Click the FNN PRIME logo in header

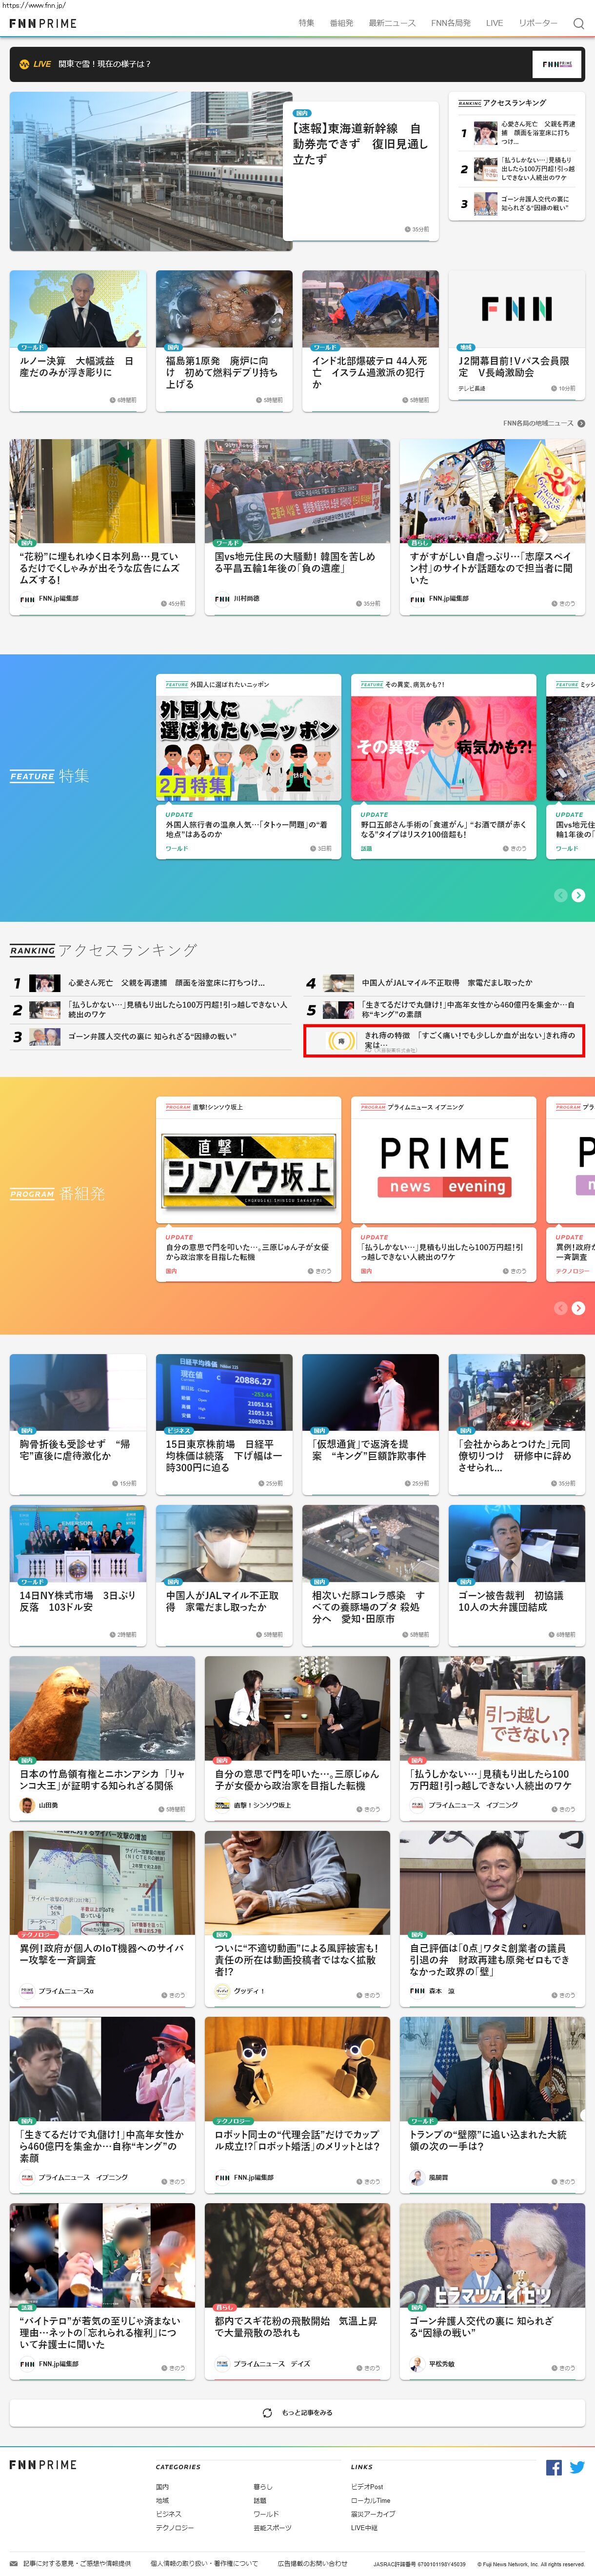42,23
